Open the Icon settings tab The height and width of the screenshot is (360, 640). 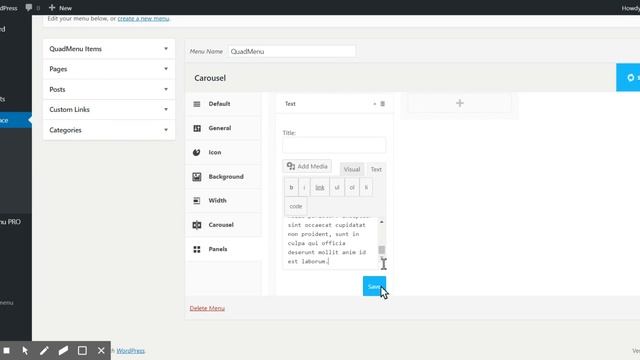point(224,152)
